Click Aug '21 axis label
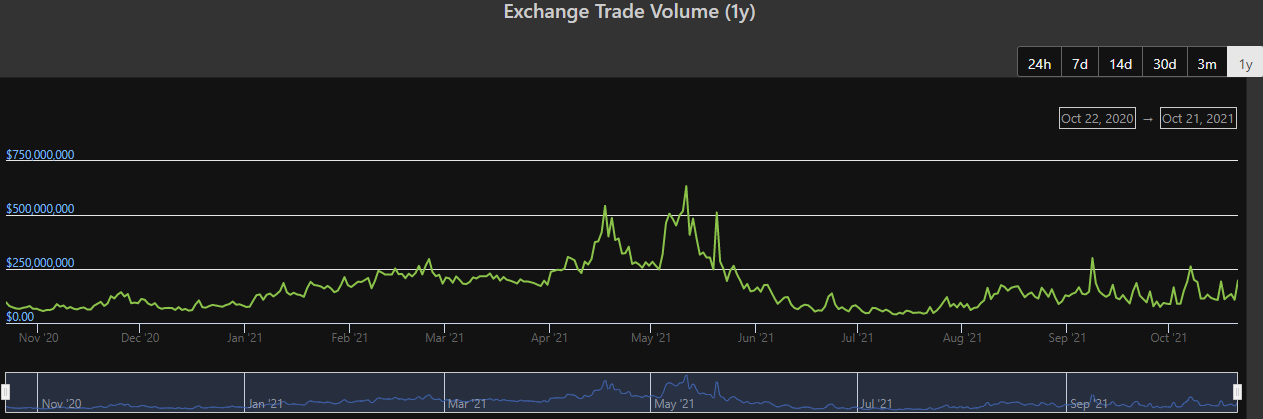Screen dimensions: 1263x419 [x=960, y=338]
